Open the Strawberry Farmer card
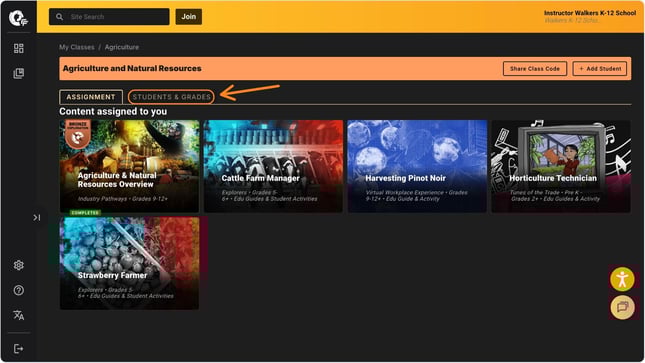Image resolution: width=645 pixels, height=363 pixels. tap(129, 263)
